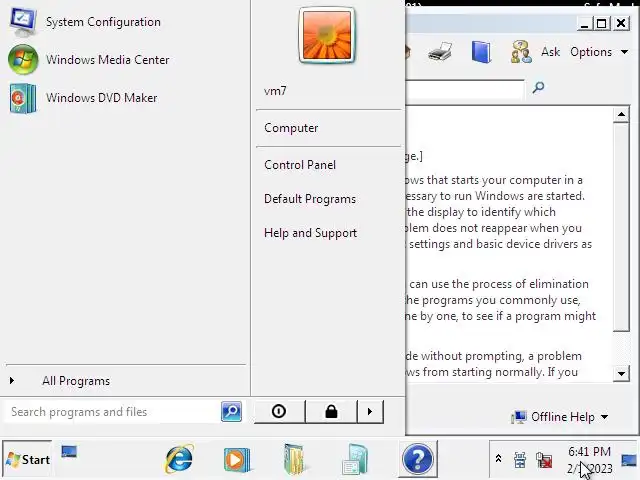This screenshot has width=640, height=480.
Task: Click the Search programs and files box
Action: pyautogui.click(x=111, y=411)
